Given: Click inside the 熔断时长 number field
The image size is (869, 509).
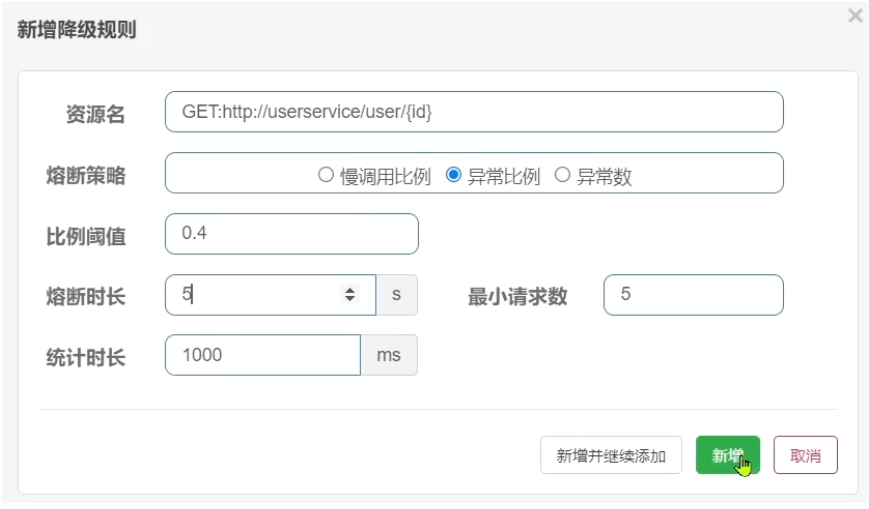Looking at the screenshot, I should click(x=255, y=295).
